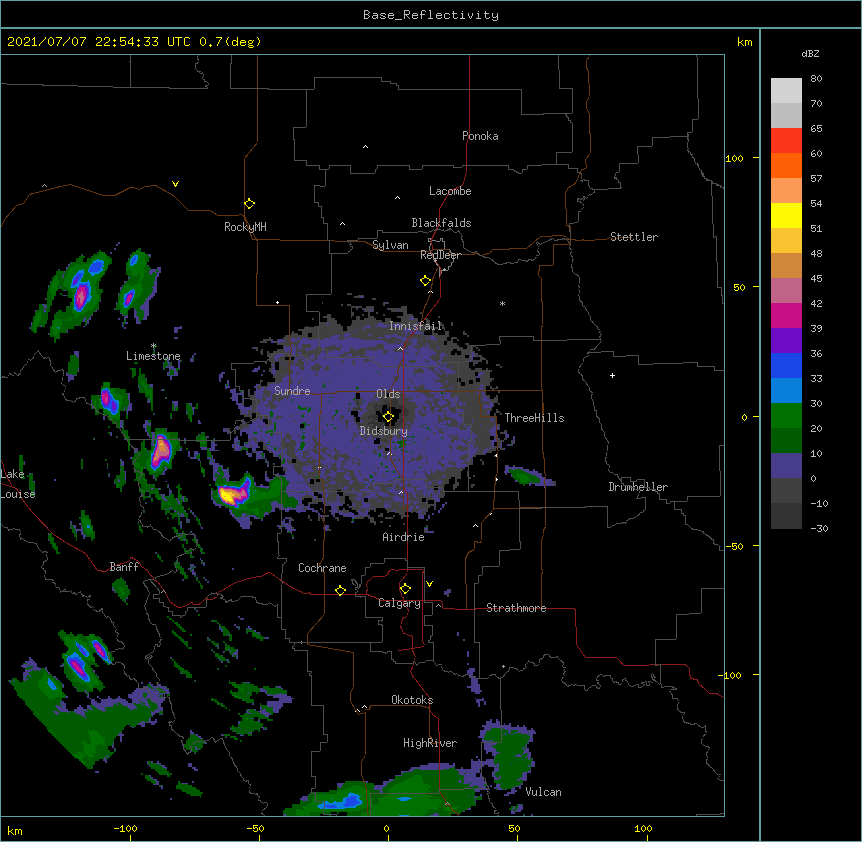This screenshot has height=842, width=862.
Task: Click the white plus marker west of Drumheller
Action: (x=612, y=375)
